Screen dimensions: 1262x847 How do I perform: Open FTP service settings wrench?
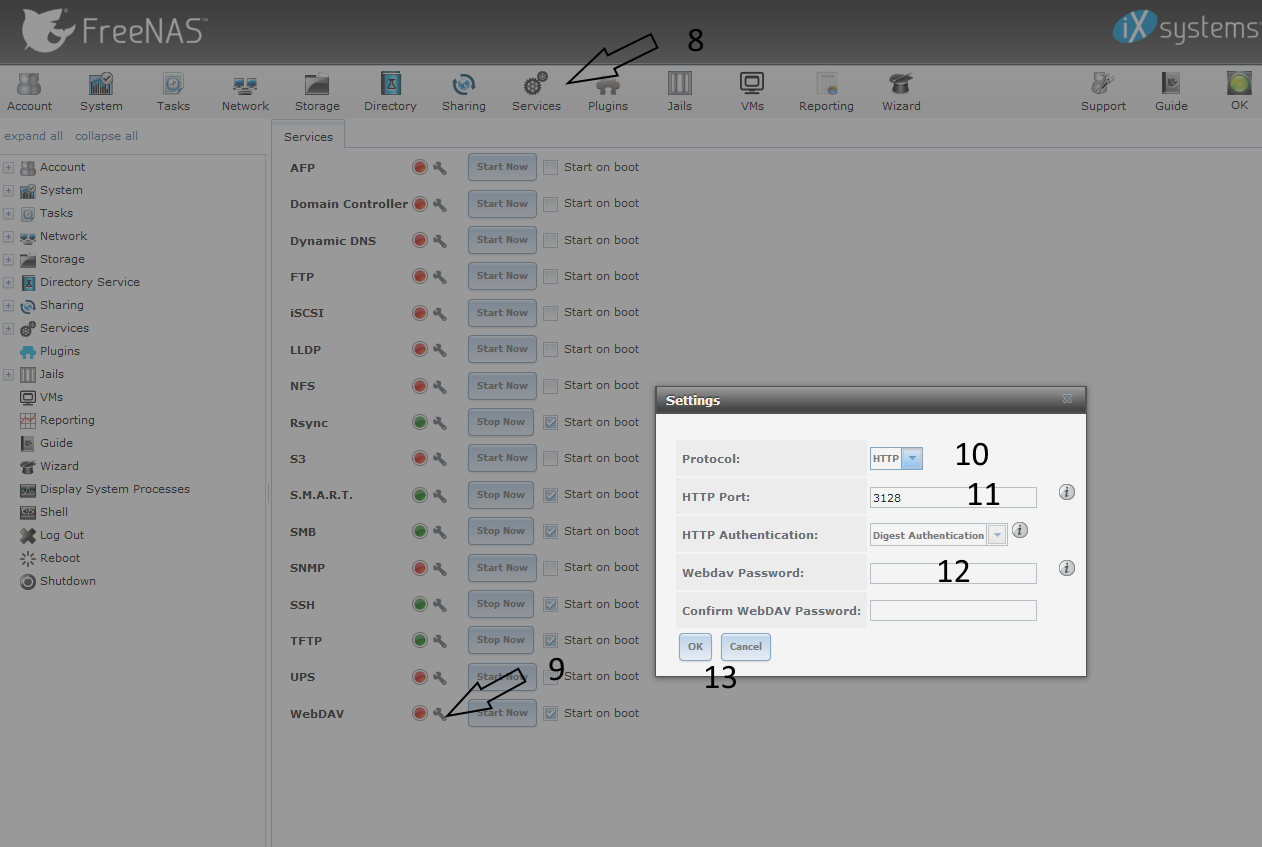point(439,277)
